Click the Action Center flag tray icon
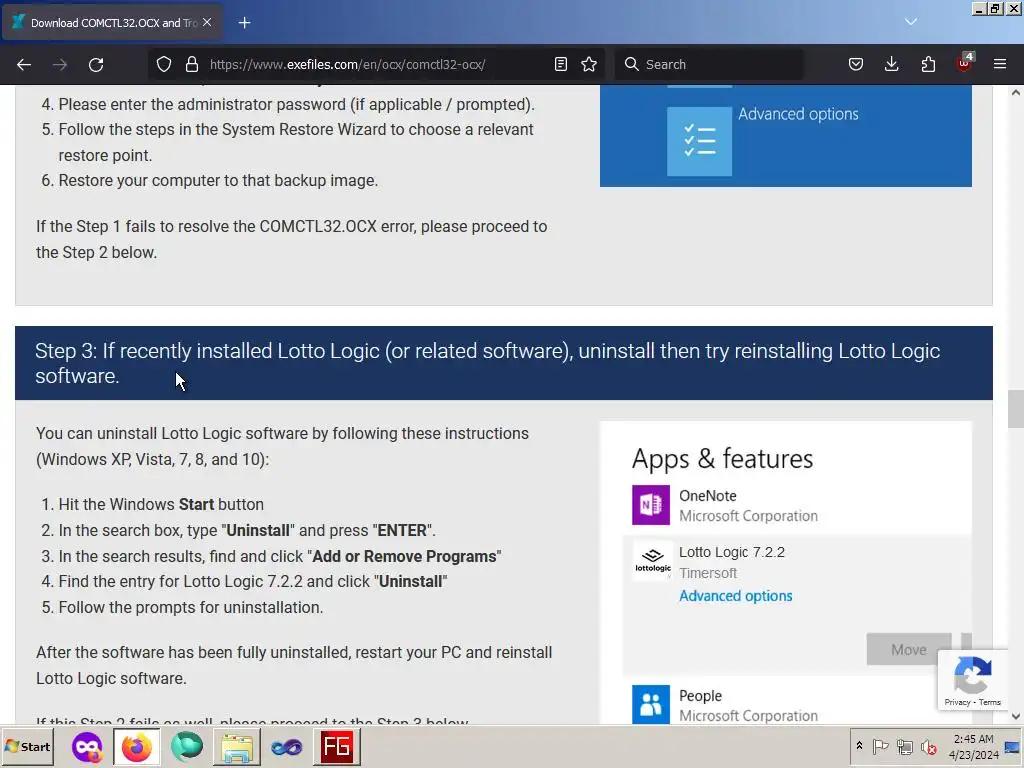The image size is (1024, 768). pyautogui.click(x=880, y=746)
